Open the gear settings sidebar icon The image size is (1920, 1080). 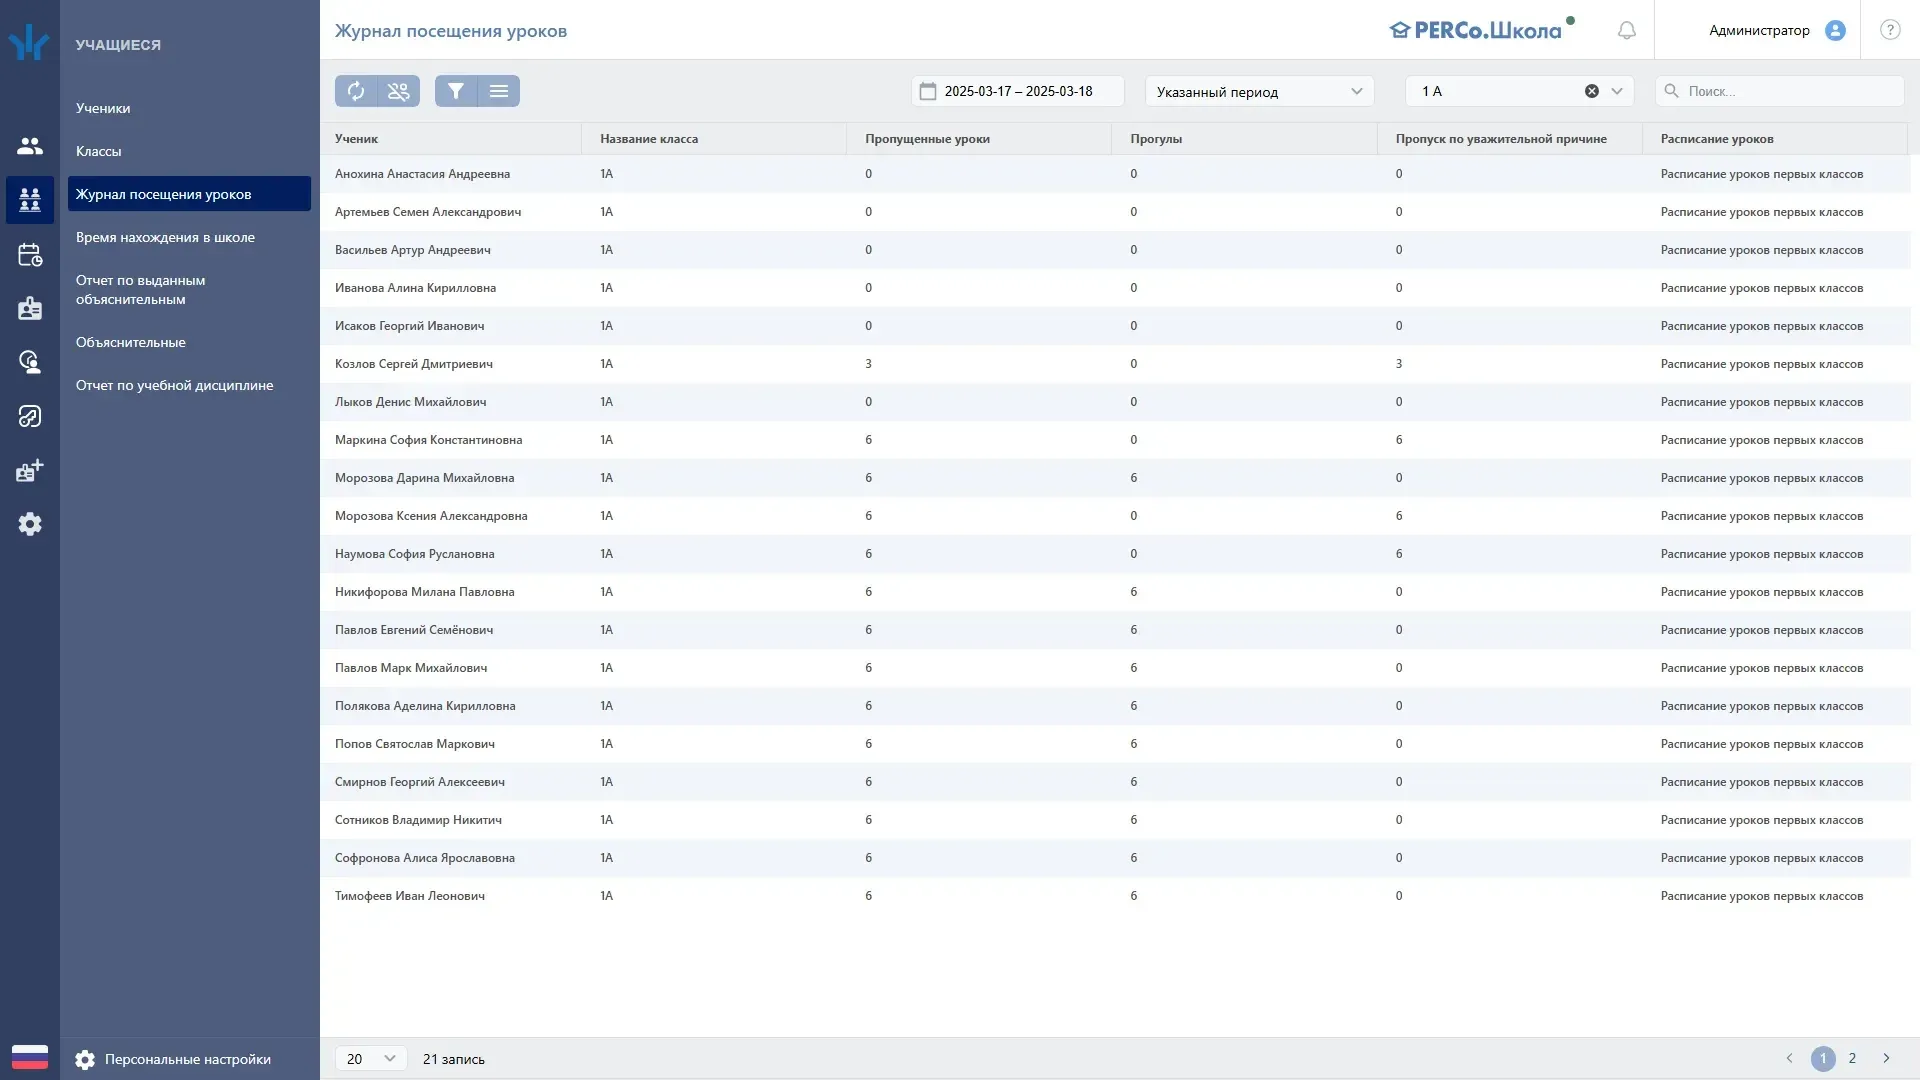30,524
